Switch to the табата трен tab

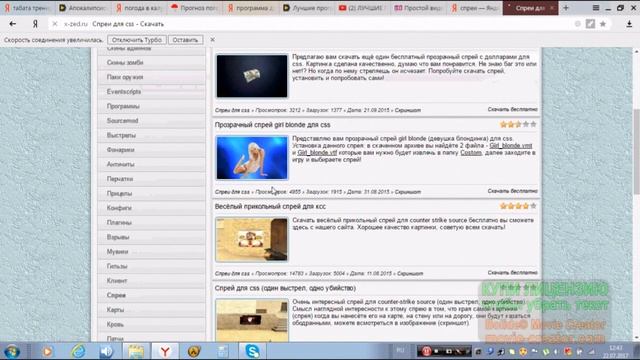(x=27, y=8)
